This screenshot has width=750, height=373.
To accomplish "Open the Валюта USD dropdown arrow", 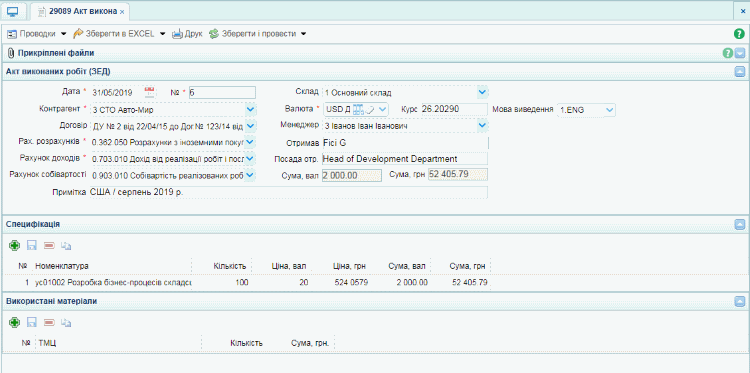I will (x=382, y=110).
